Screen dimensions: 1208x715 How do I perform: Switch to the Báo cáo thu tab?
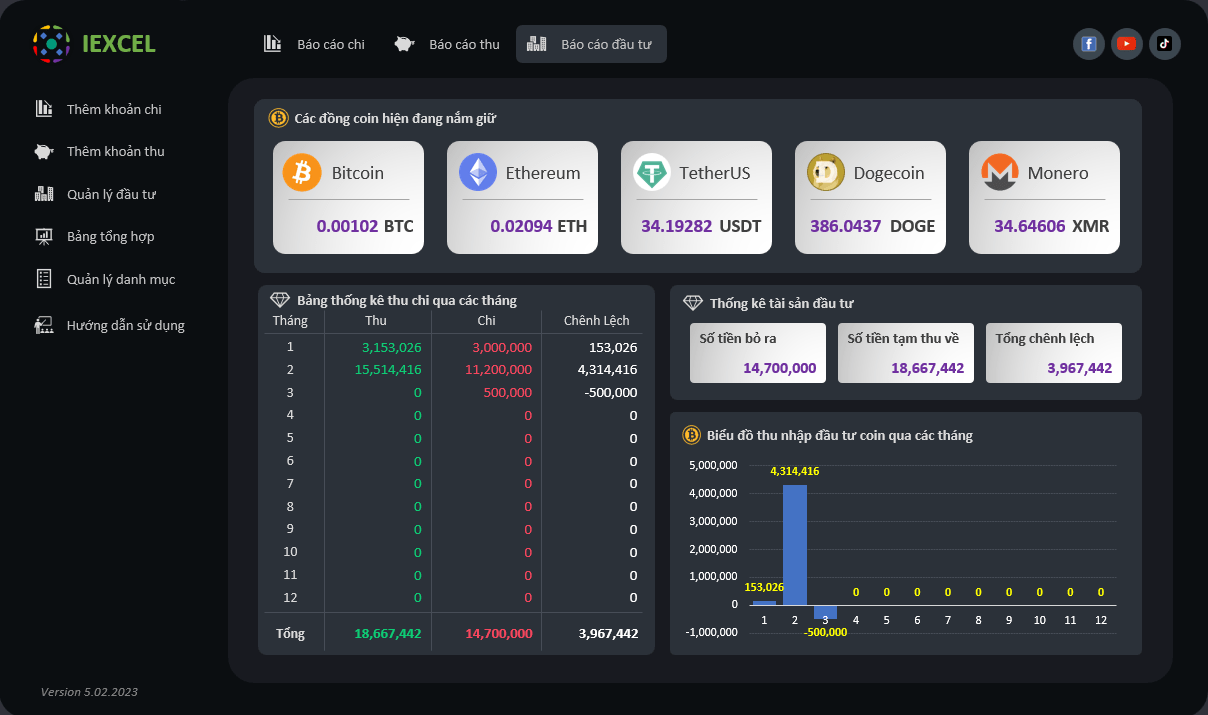click(448, 44)
